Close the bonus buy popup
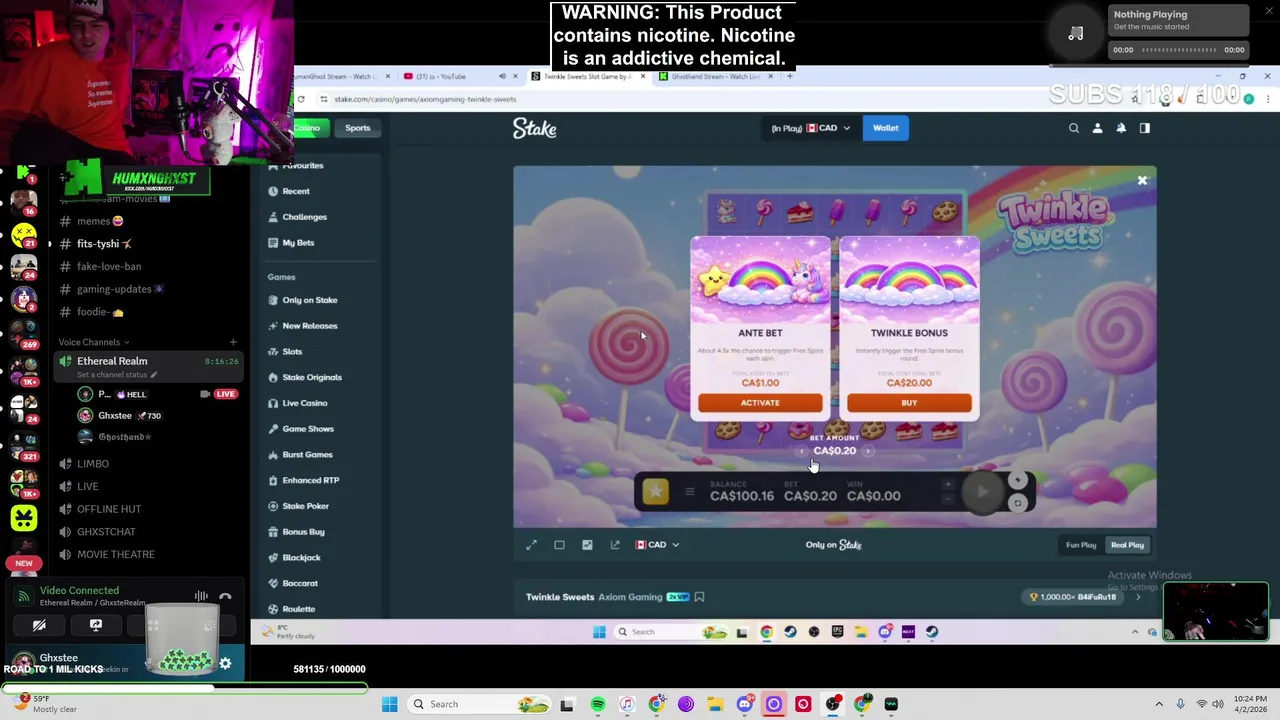 tap(1142, 181)
